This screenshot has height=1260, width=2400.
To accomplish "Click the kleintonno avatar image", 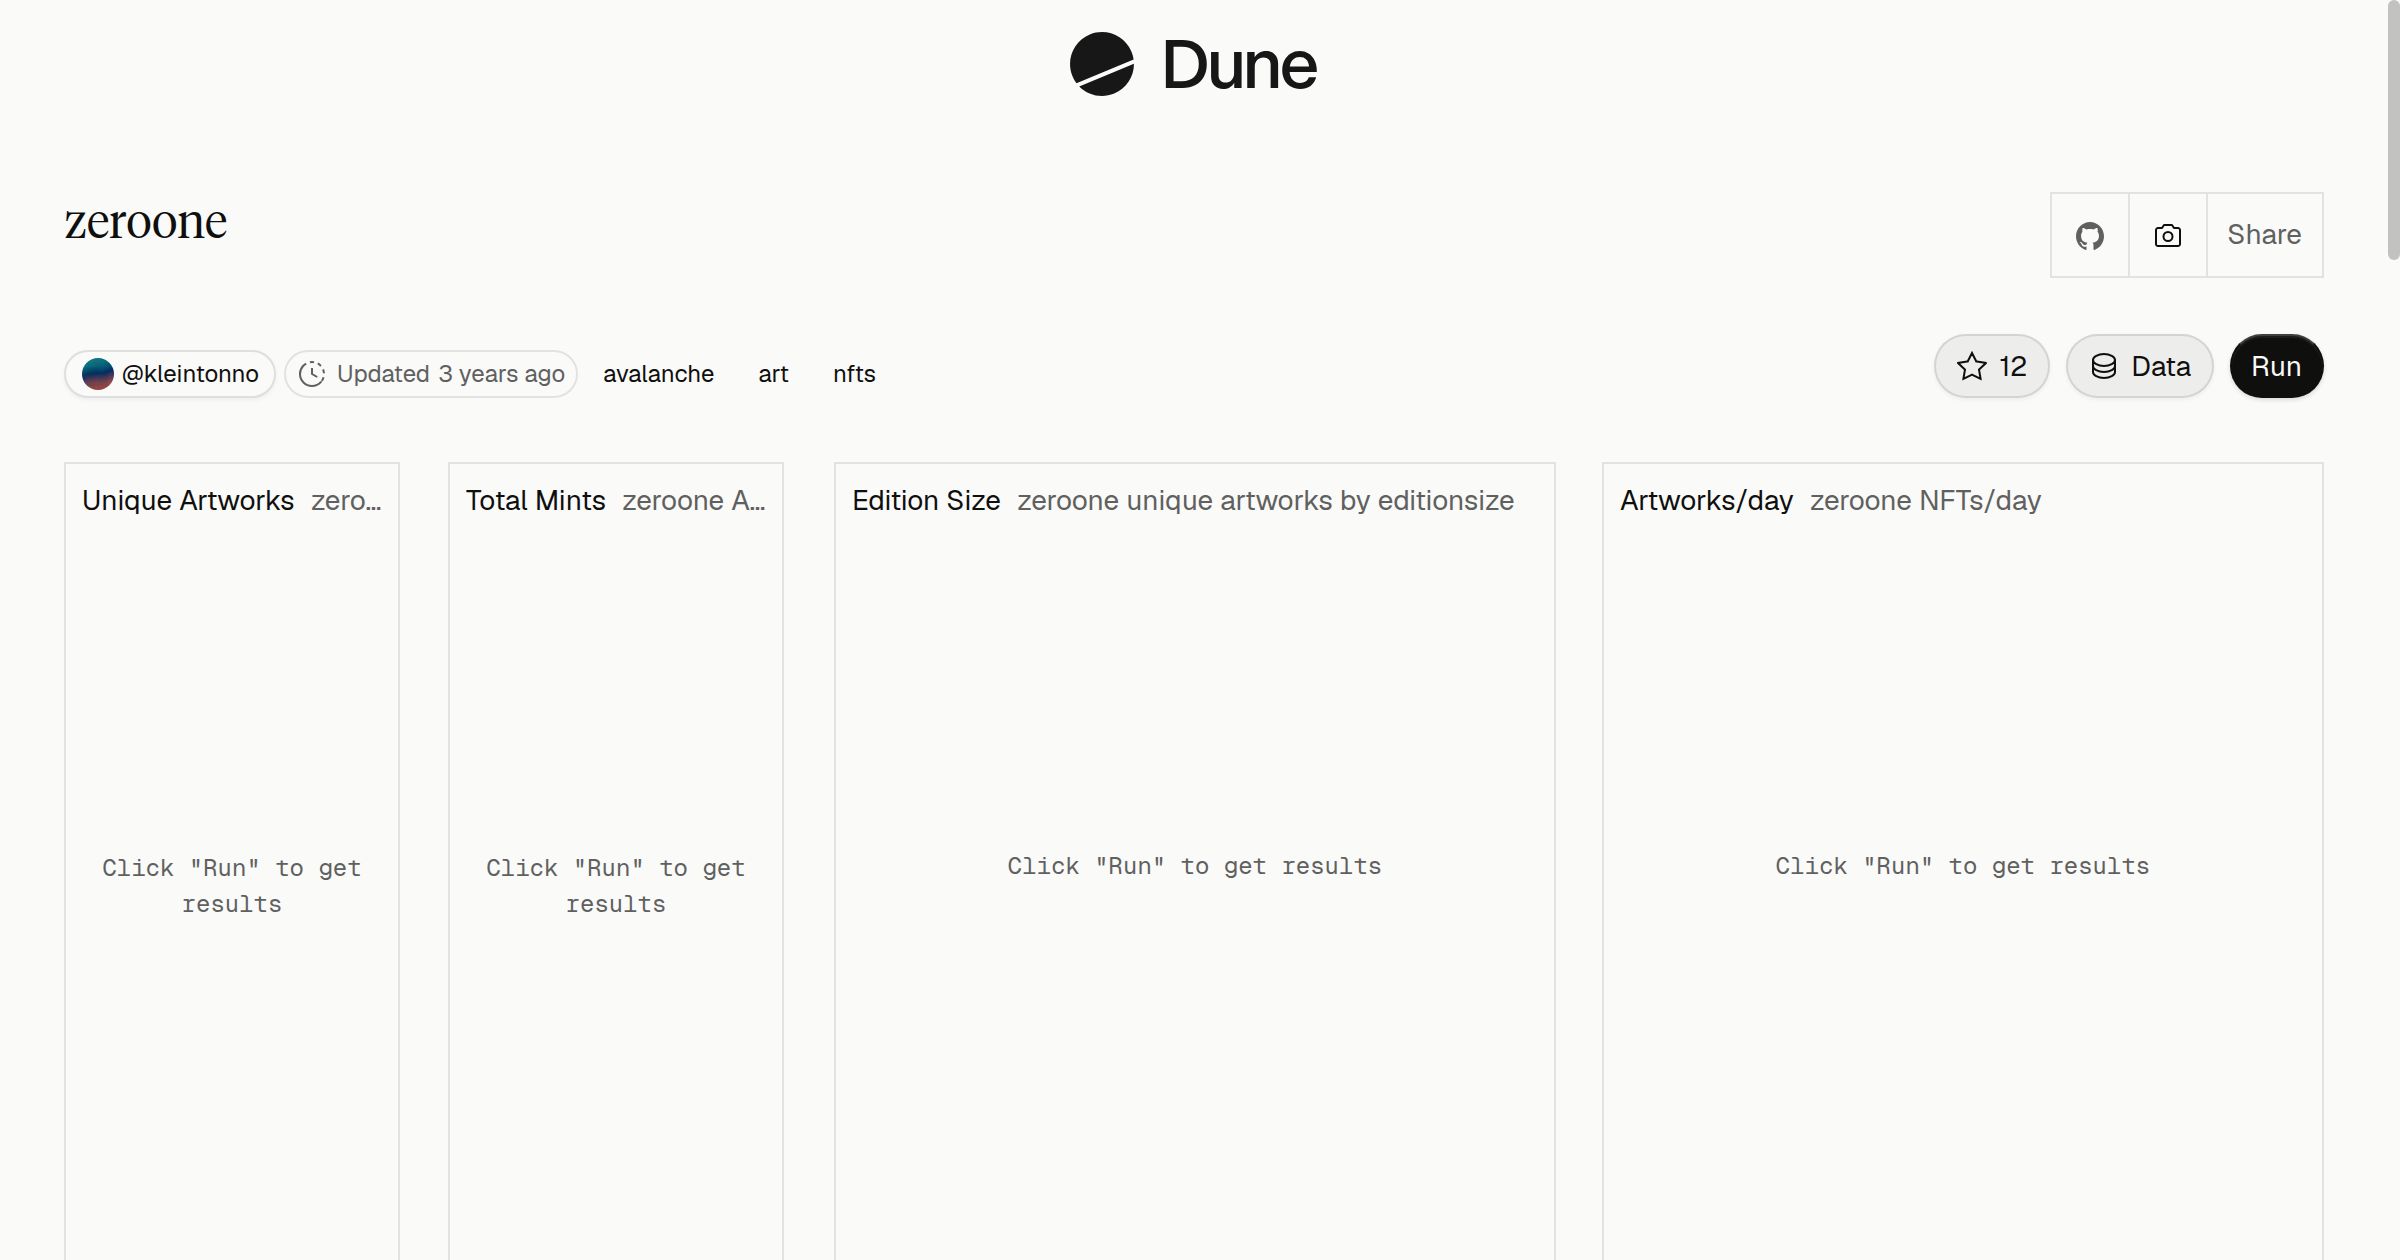I will point(97,374).
